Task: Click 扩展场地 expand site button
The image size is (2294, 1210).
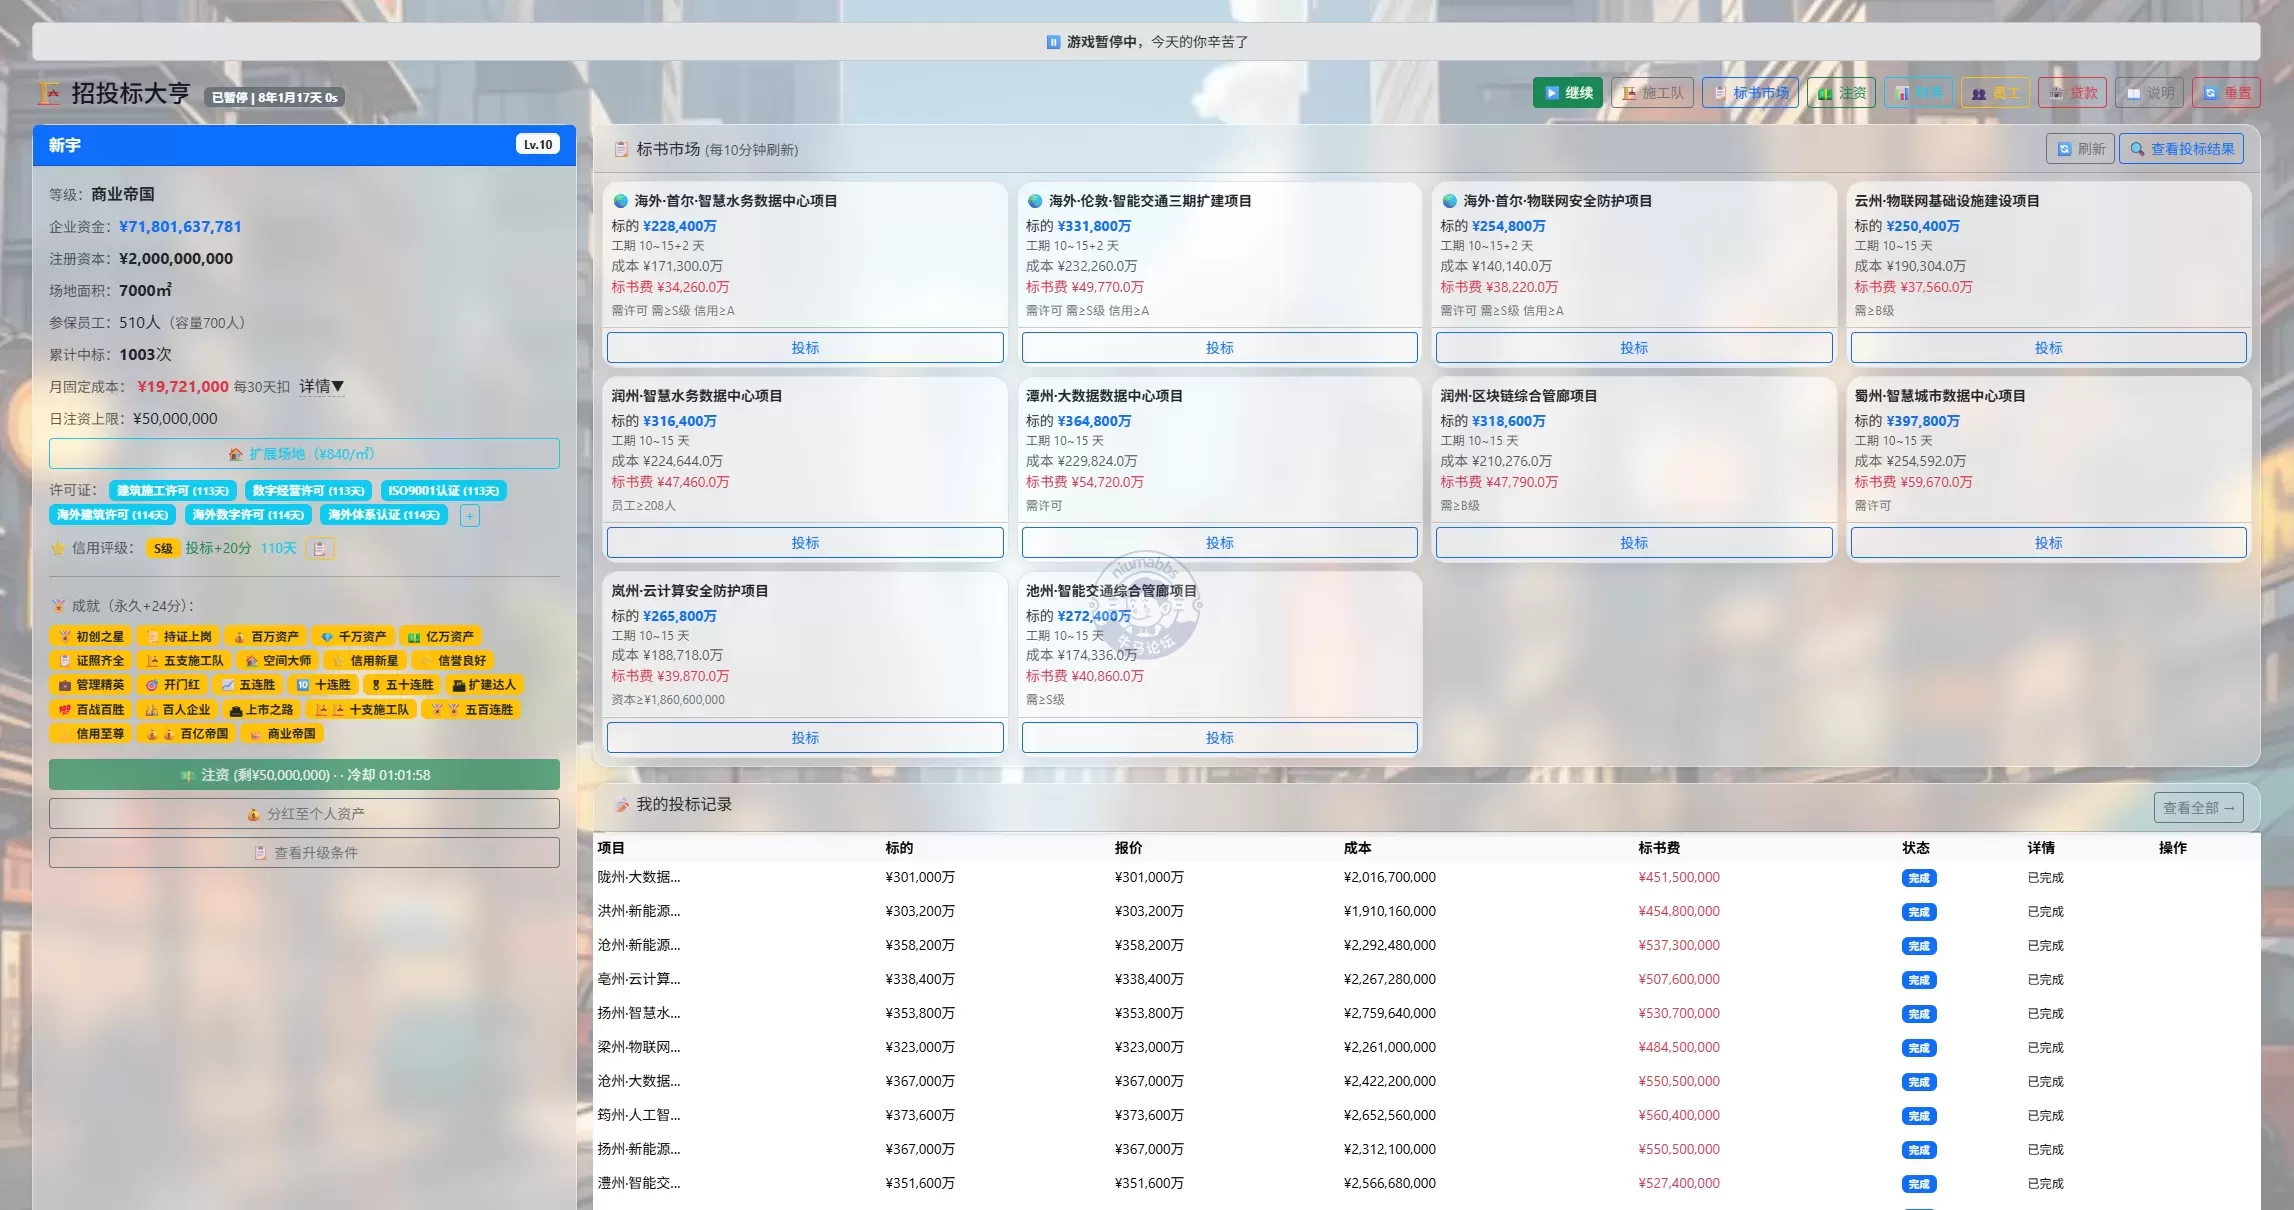Action: (x=304, y=454)
